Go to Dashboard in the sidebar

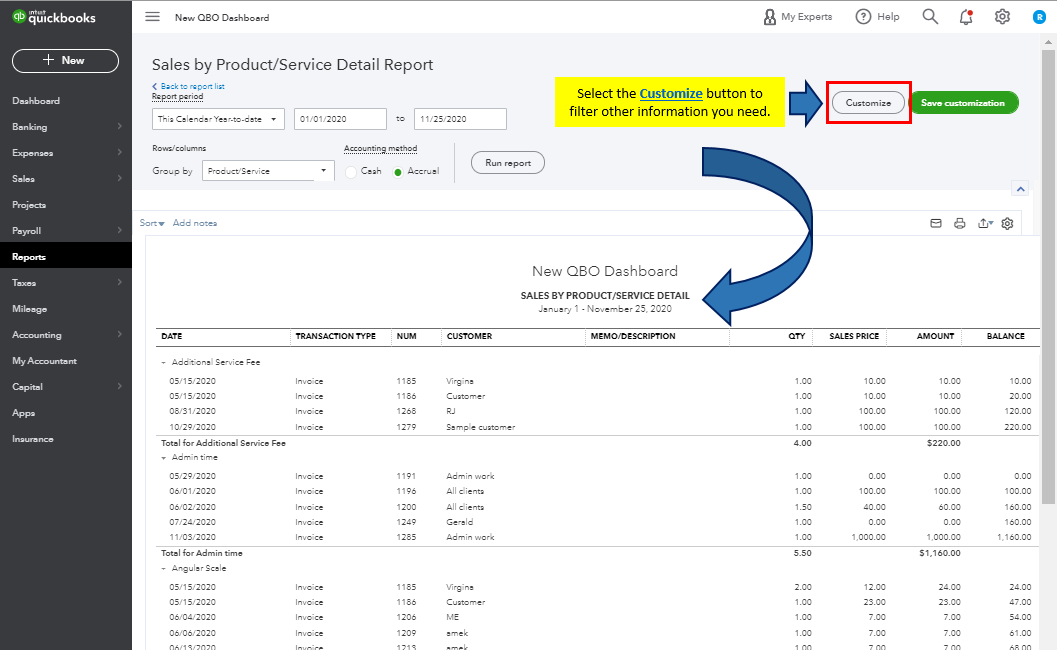point(36,100)
